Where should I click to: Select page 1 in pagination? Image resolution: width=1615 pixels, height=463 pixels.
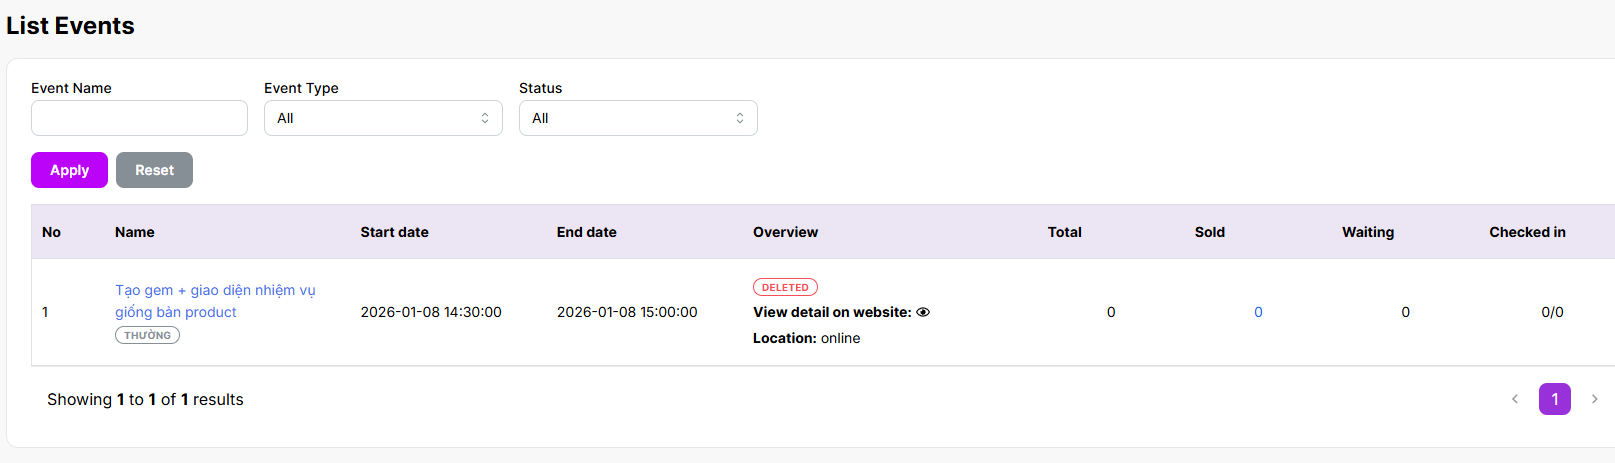[x=1554, y=399]
